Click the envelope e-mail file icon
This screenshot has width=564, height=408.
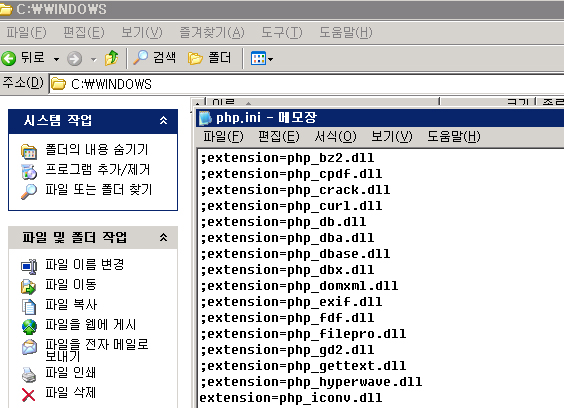(29, 347)
